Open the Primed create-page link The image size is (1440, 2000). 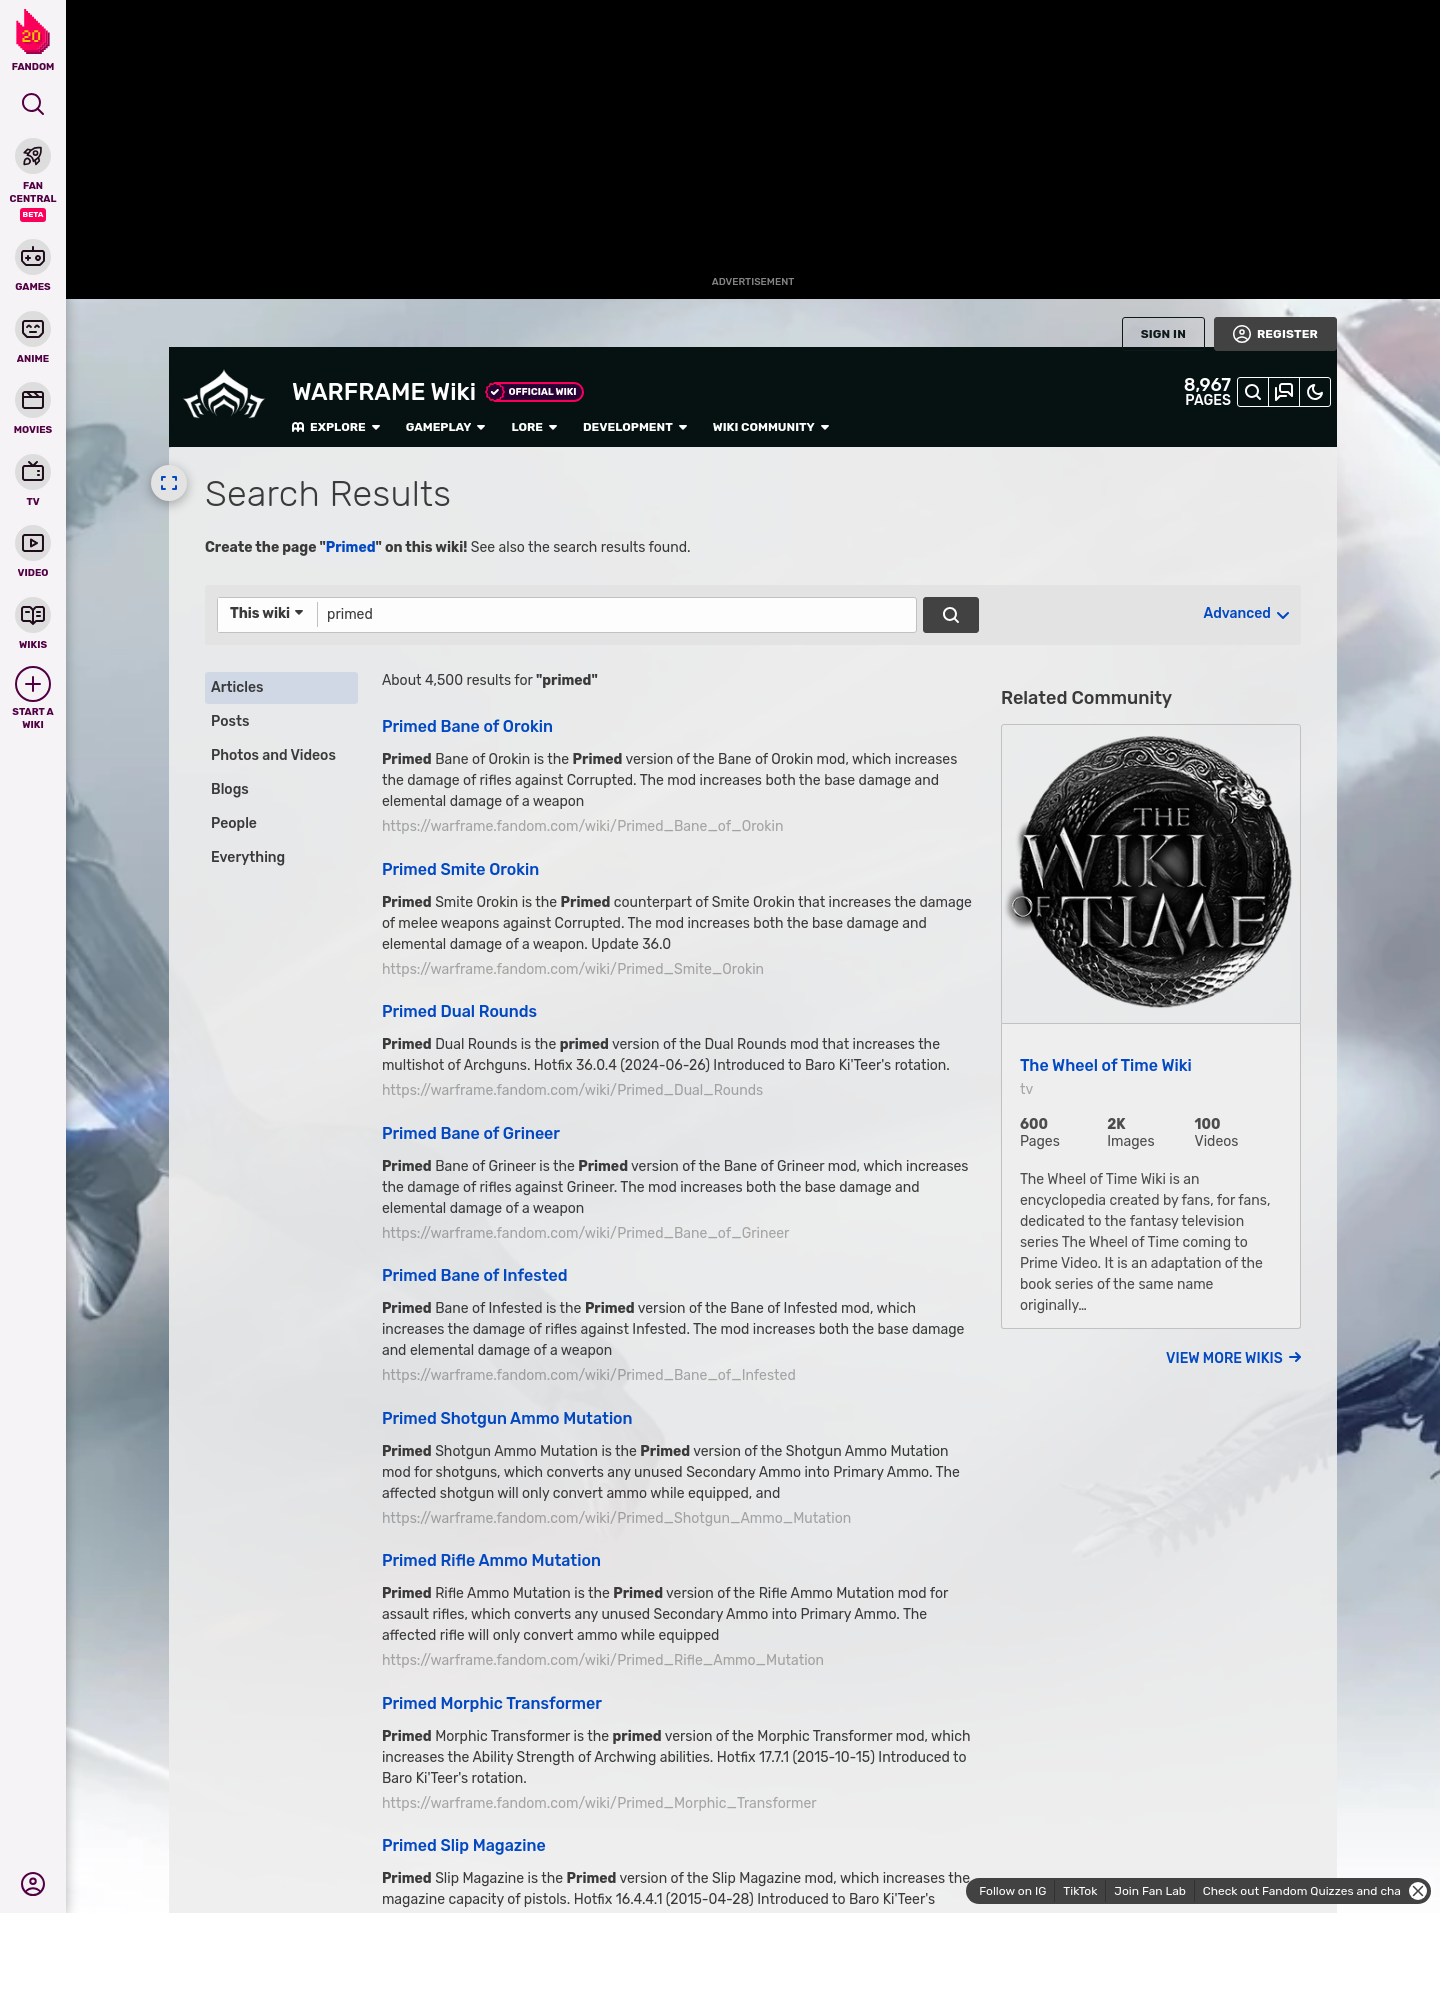[350, 547]
